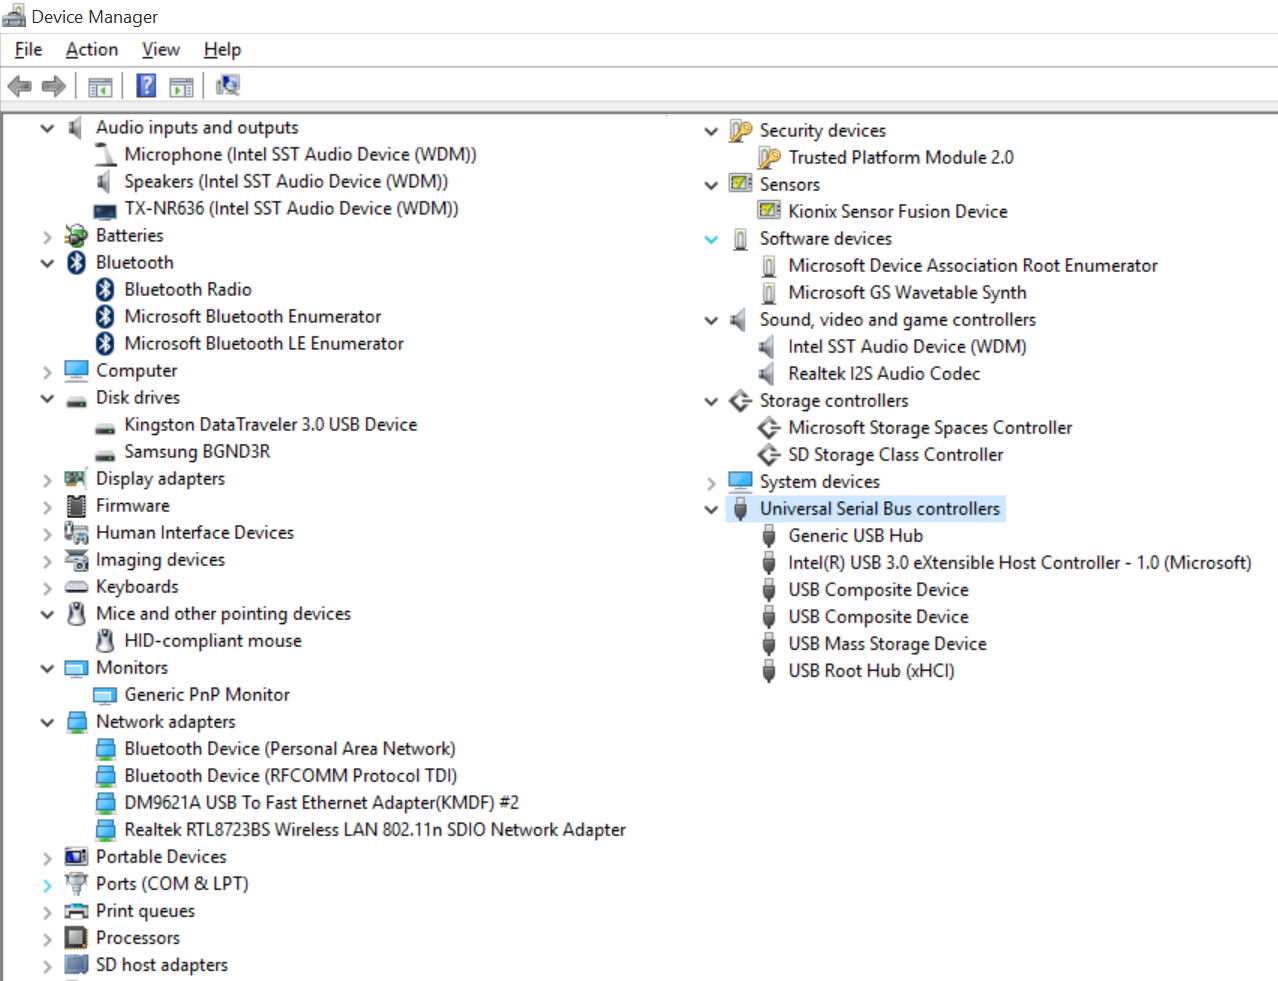Click the HID-compliant mouse icon
This screenshot has height=981, width=1278.
(105, 641)
